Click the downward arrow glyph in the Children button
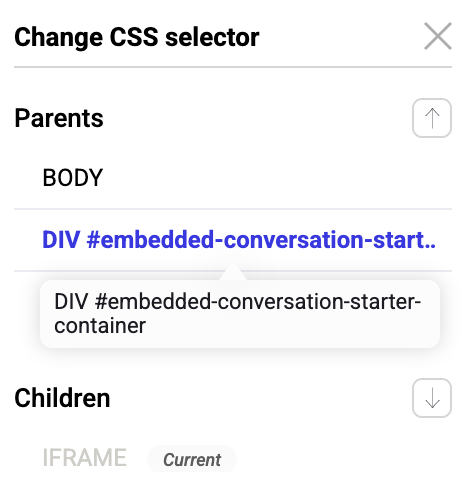 pos(432,398)
